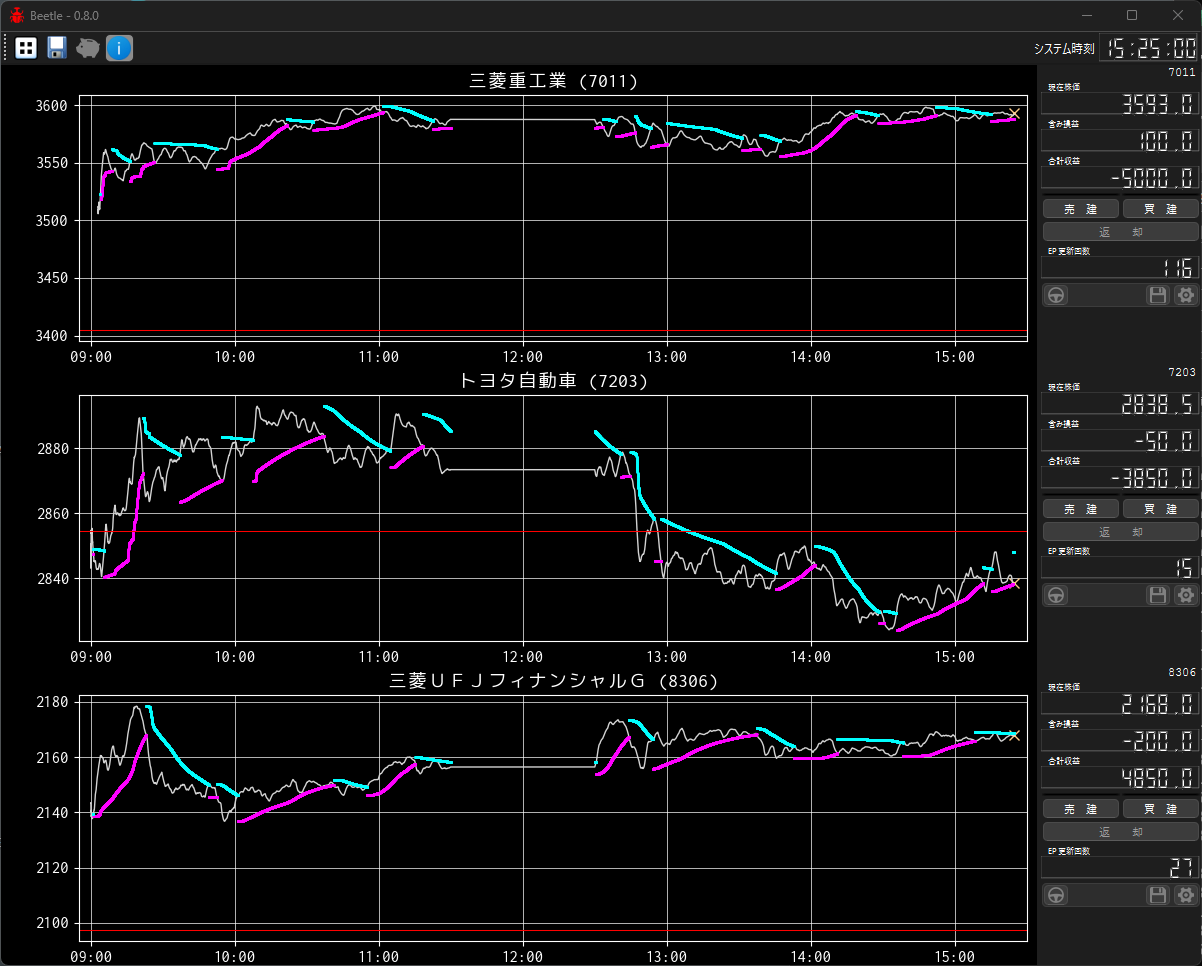Screen dimensions: 1202x966
Task: Maximize the Beetle window
Action: 1132,15
